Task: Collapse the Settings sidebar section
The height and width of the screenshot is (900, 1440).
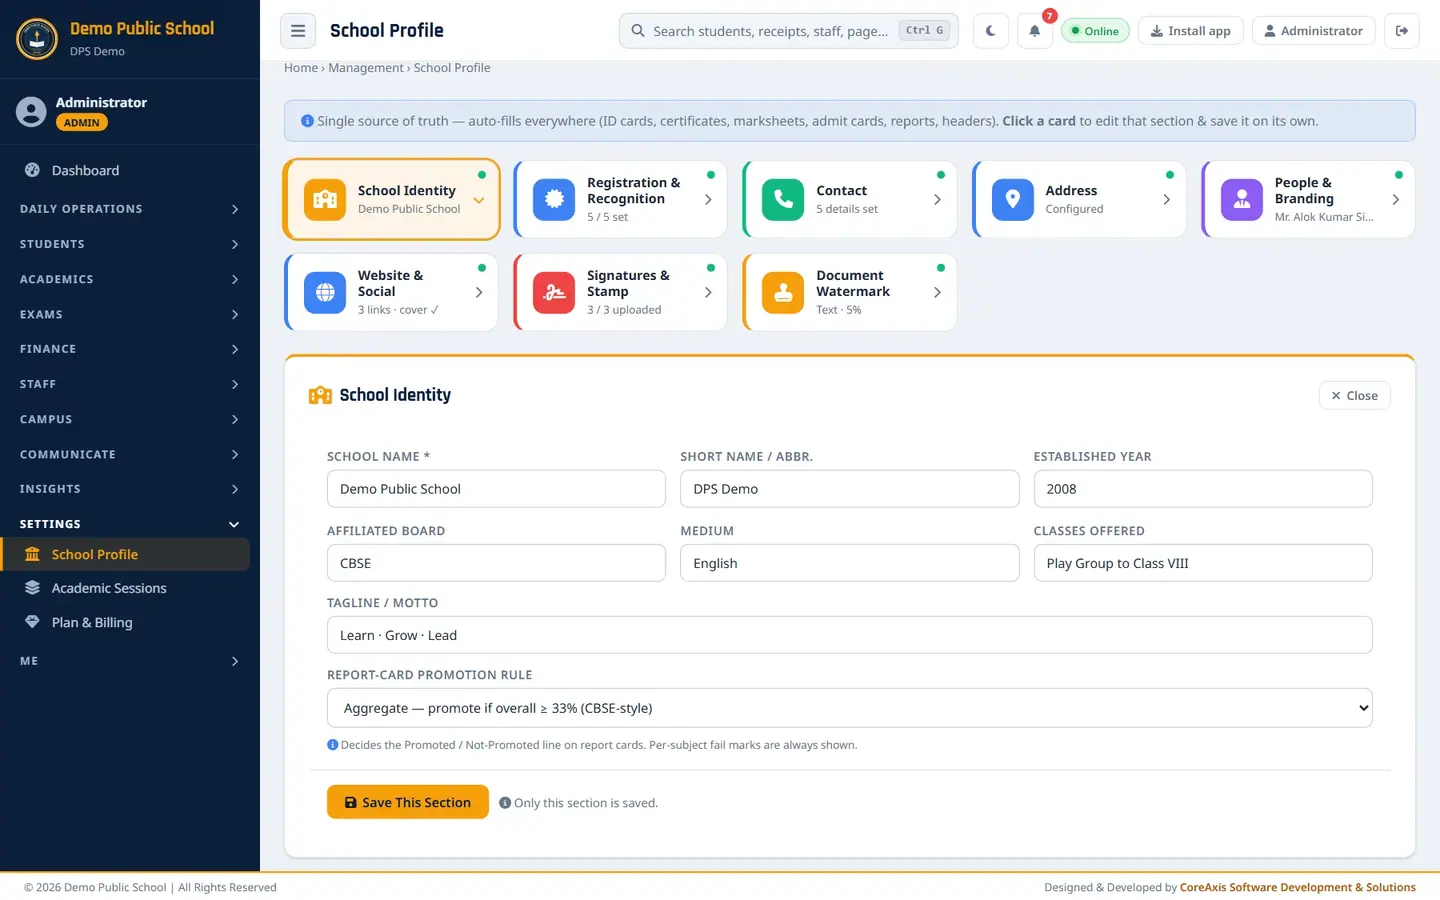Action: tap(130, 524)
